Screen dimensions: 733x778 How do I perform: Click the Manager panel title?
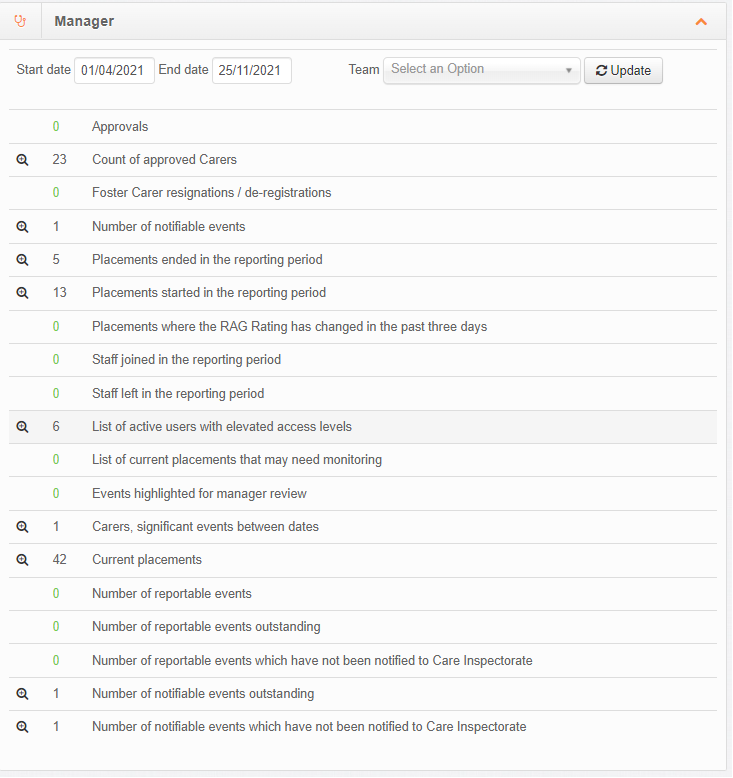click(84, 21)
